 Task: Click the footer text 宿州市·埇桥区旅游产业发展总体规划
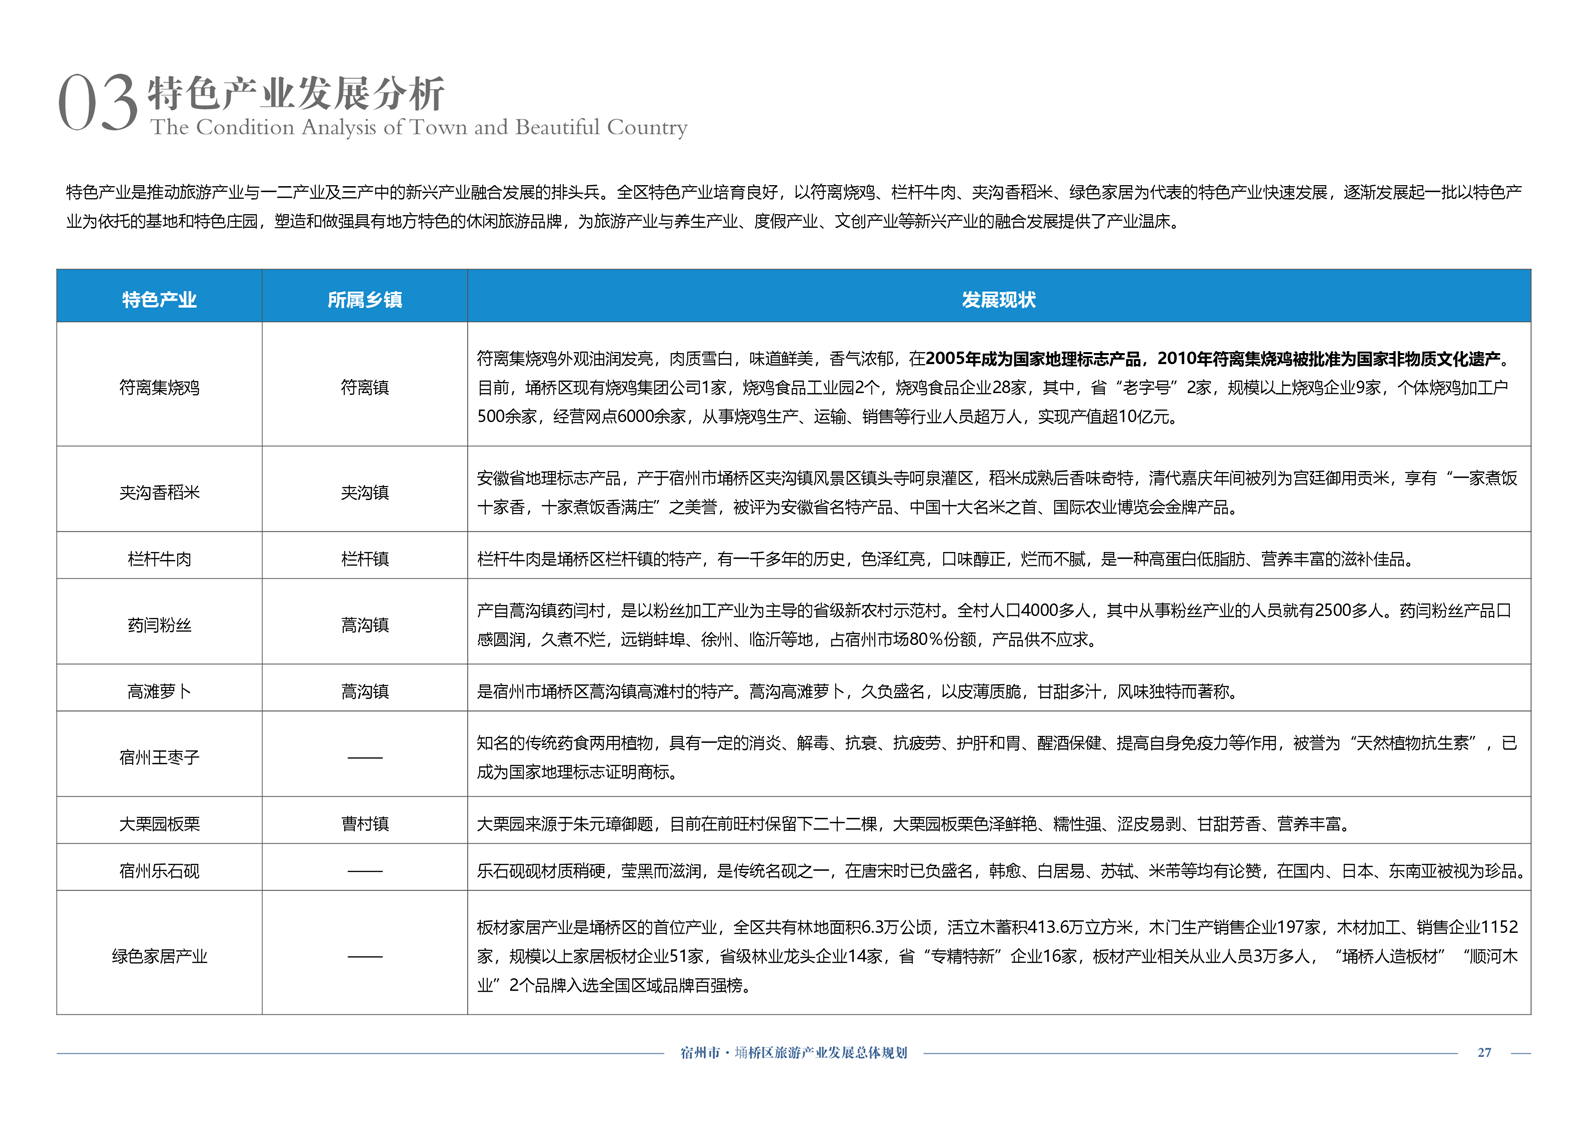pyautogui.click(x=793, y=1053)
